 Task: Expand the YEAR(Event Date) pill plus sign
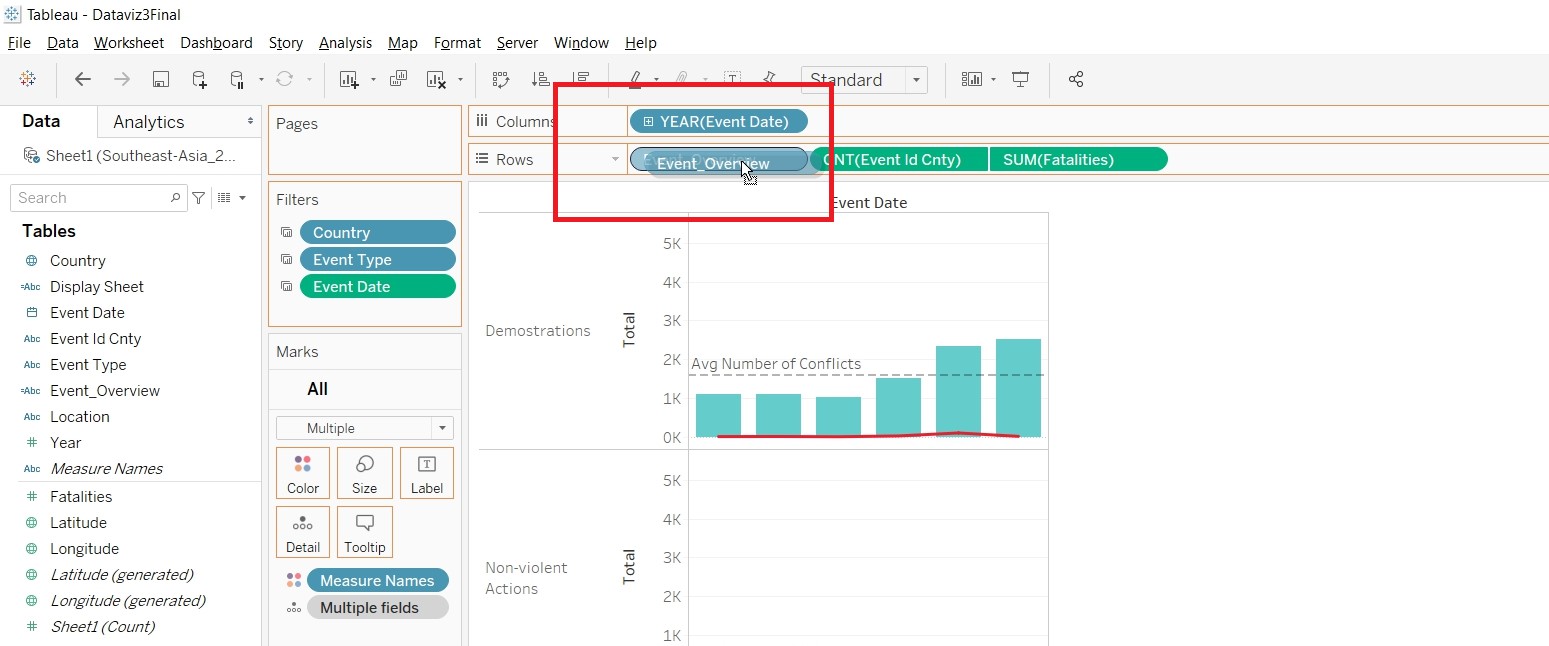[x=648, y=122]
